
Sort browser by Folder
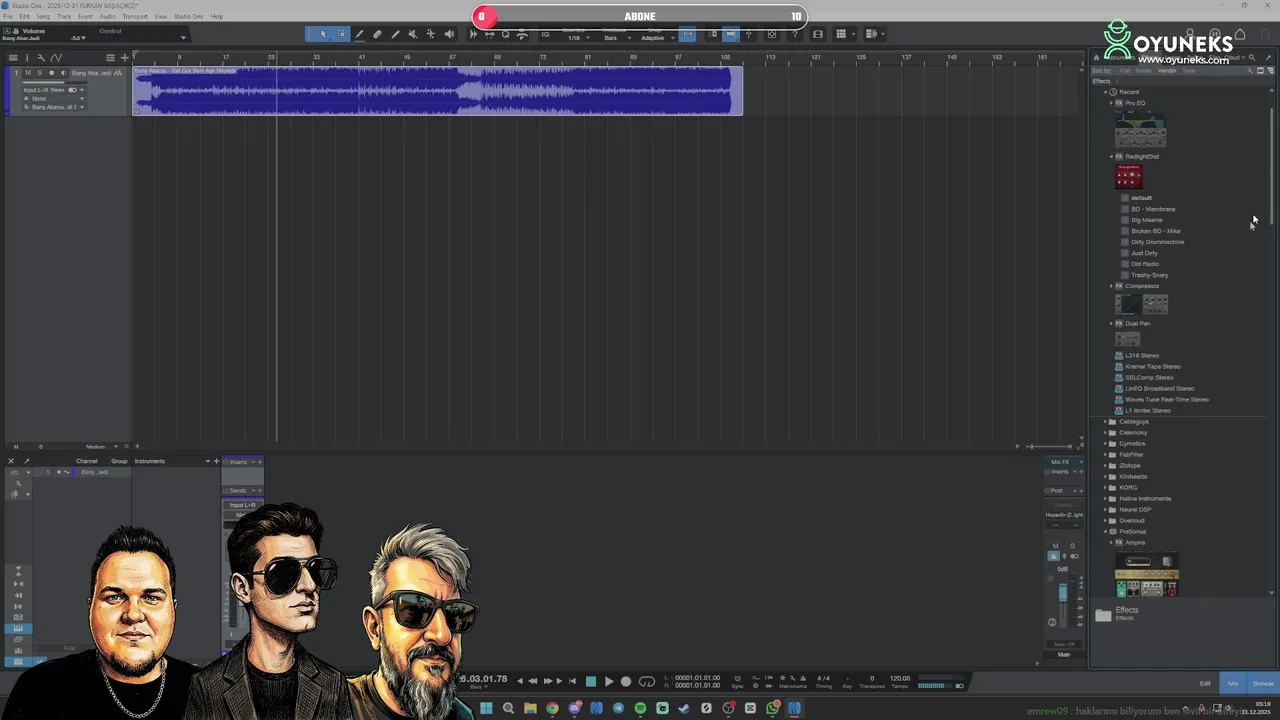1143,71
